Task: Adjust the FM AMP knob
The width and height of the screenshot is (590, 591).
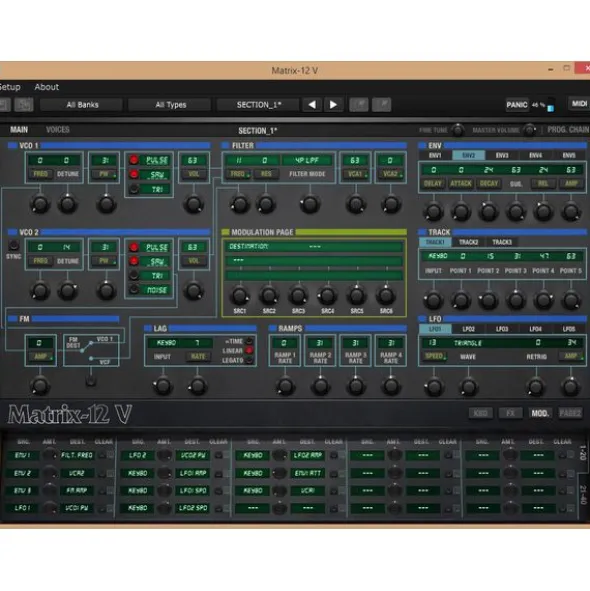Action: (x=40, y=386)
